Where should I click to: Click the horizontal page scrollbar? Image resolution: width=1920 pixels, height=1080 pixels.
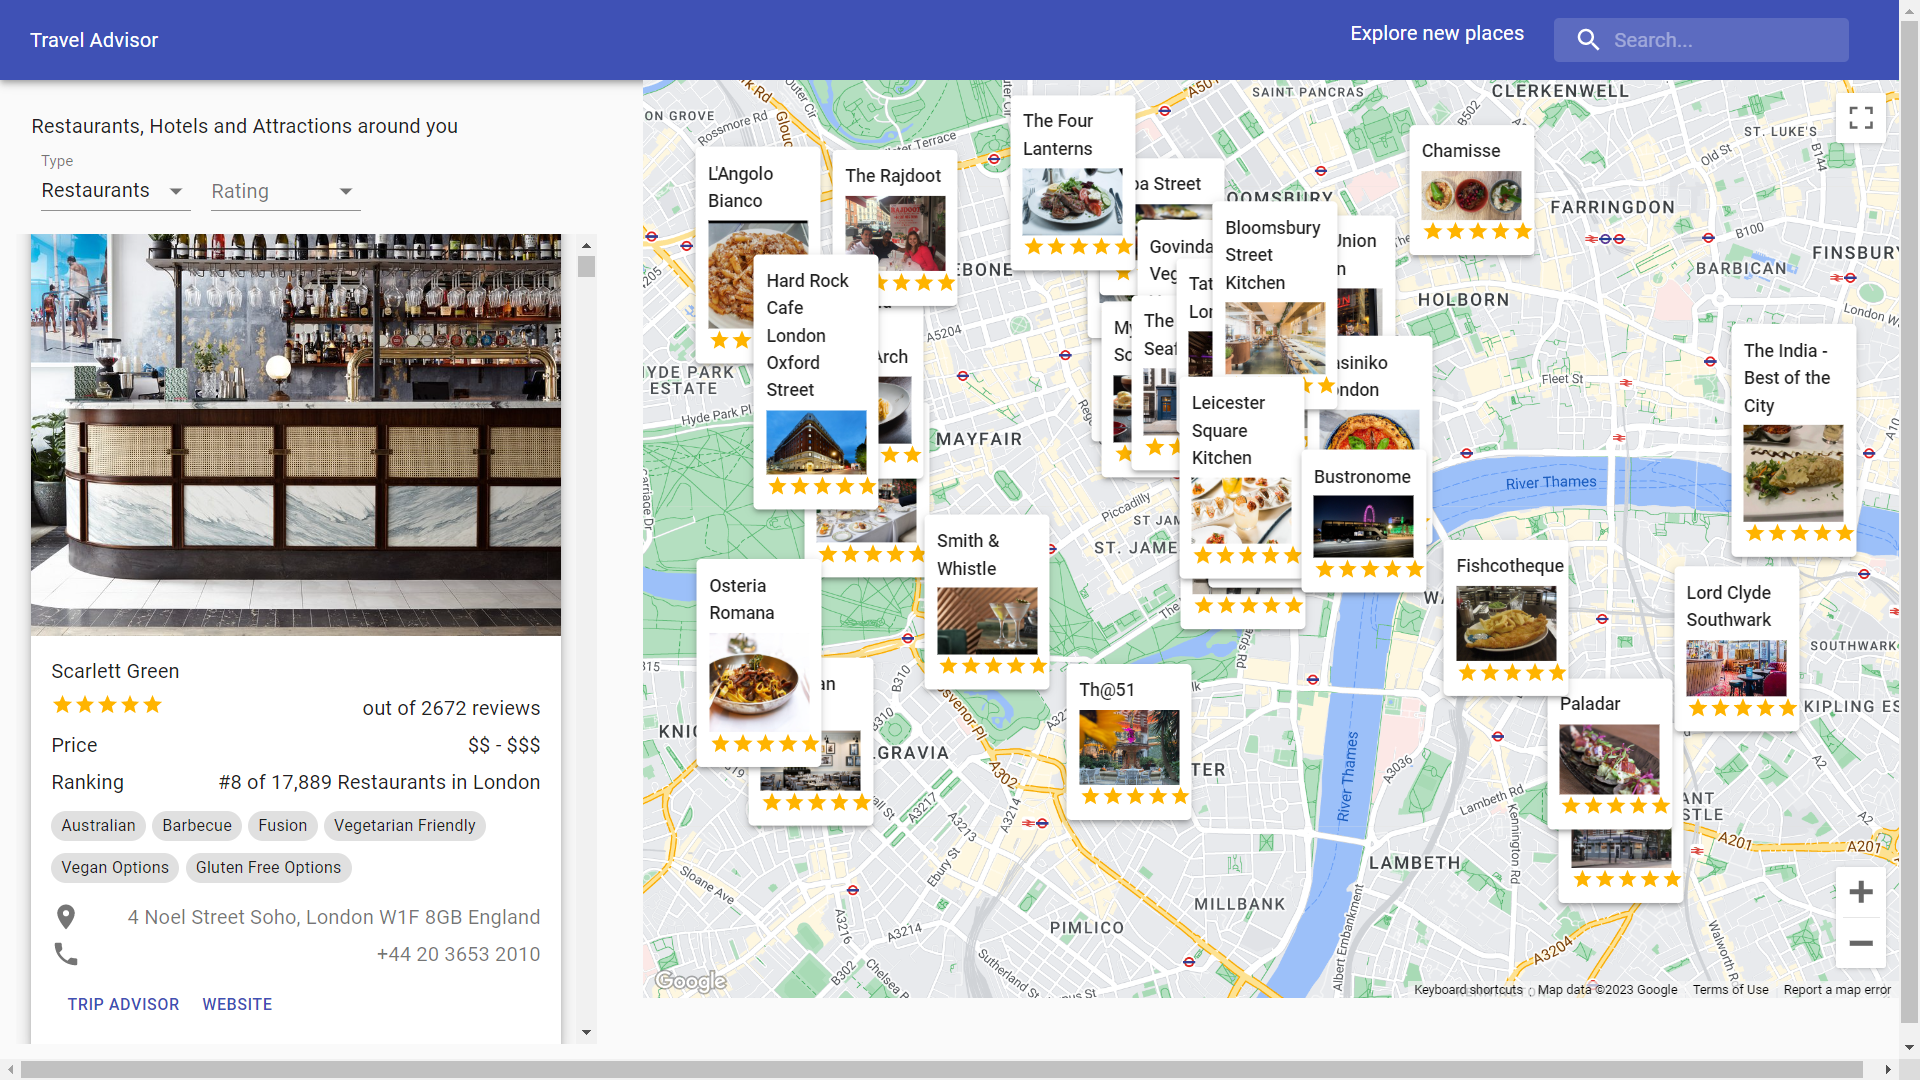click(x=941, y=1069)
